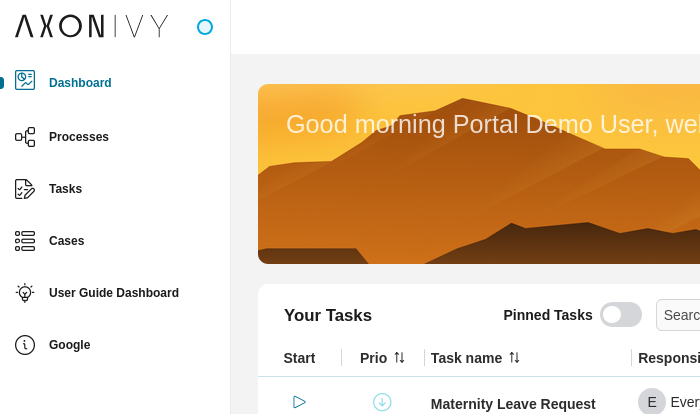Click the blue circle icon beside the logo
This screenshot has height=414, width=700.
coord(205,27)
